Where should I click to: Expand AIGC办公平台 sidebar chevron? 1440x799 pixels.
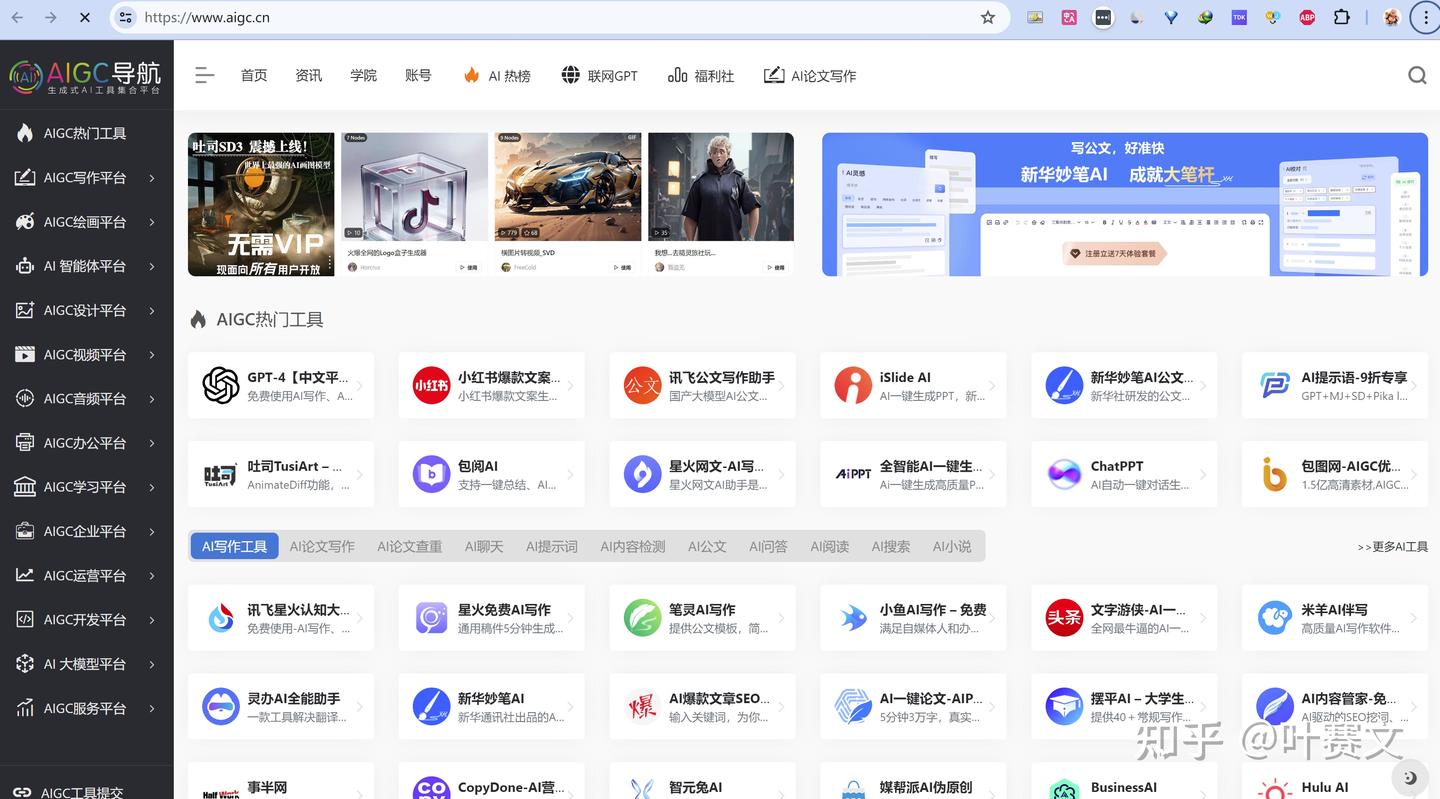[152, 443]
